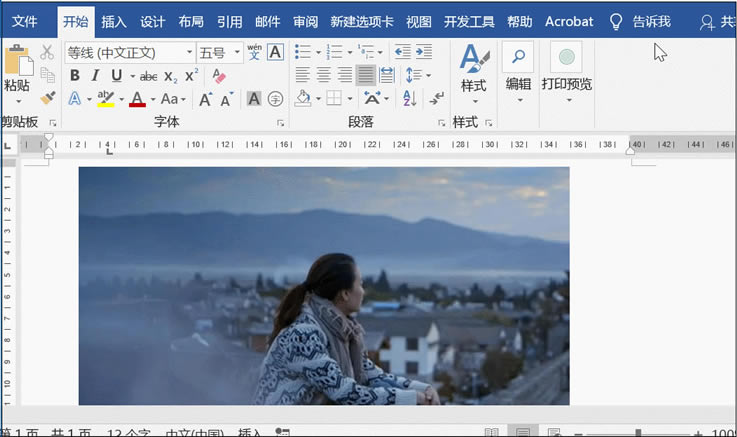The height and width of the screenshot is (437, 737).
Task: Apply distributed alignment
Action: pos(386,75)
